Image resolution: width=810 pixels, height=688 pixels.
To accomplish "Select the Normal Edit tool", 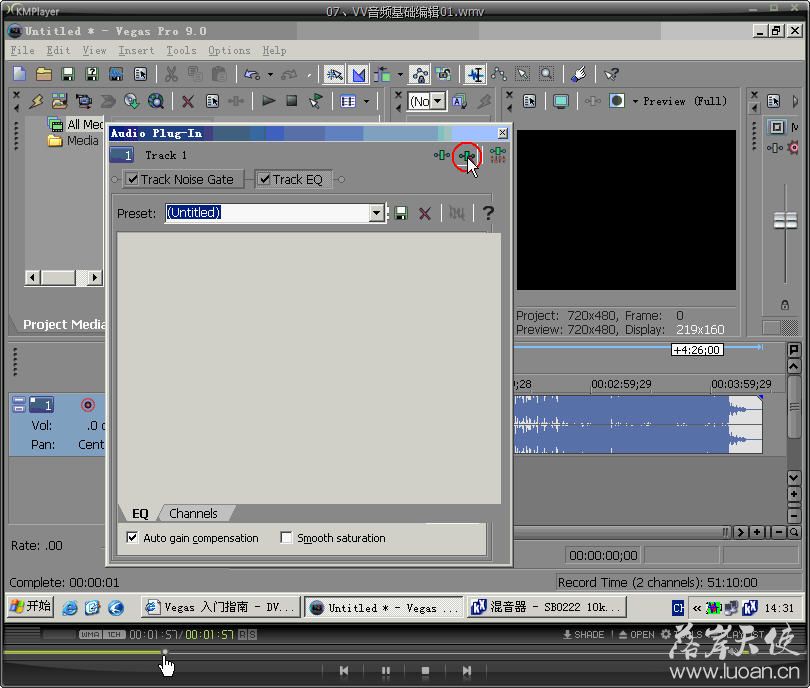I will pyautogui.click(x=476, y=74).
